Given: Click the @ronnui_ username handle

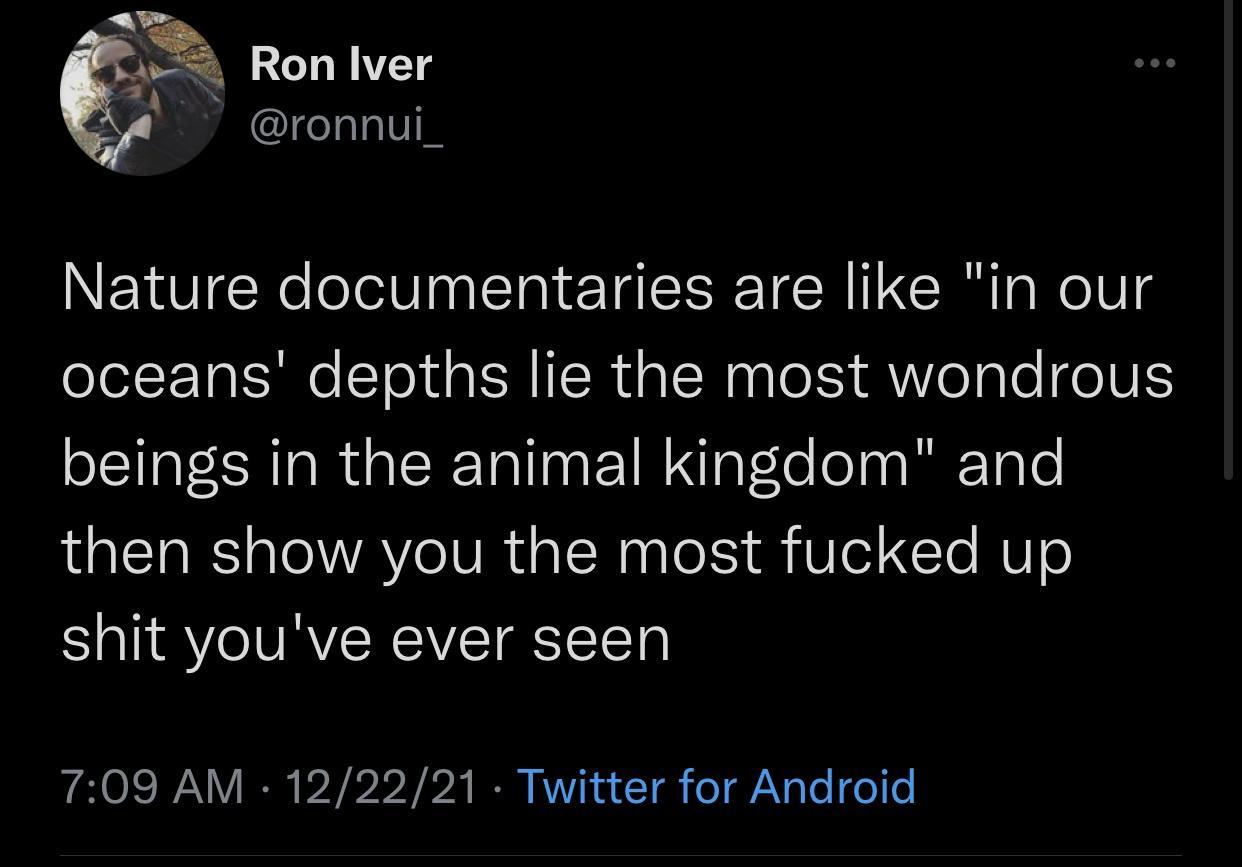Looking at the screenshot, I should tap(346, 127).
